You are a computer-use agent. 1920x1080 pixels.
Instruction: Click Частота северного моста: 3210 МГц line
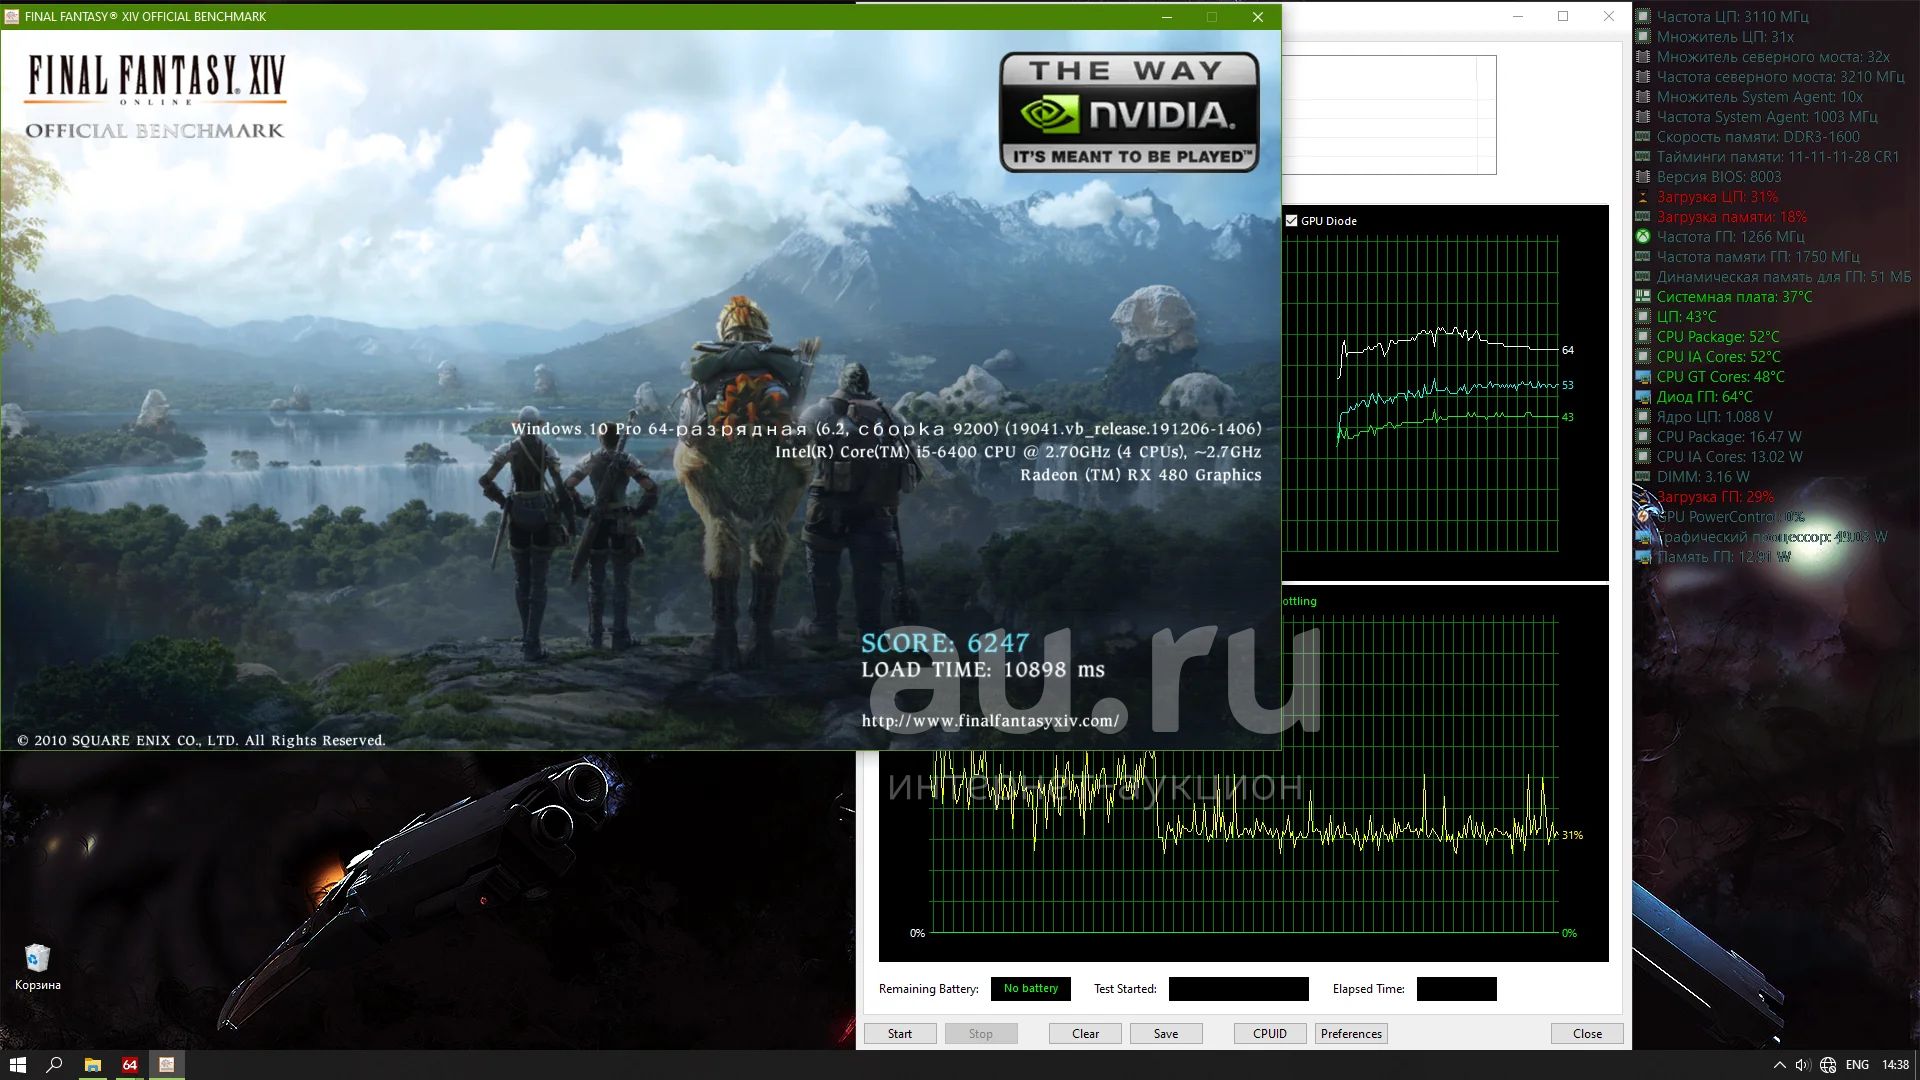(1780, 77)
